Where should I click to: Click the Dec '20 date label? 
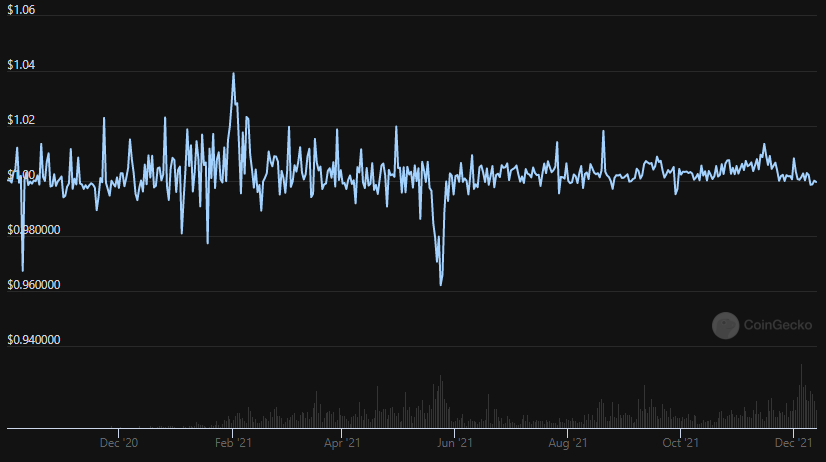(119, 443)
